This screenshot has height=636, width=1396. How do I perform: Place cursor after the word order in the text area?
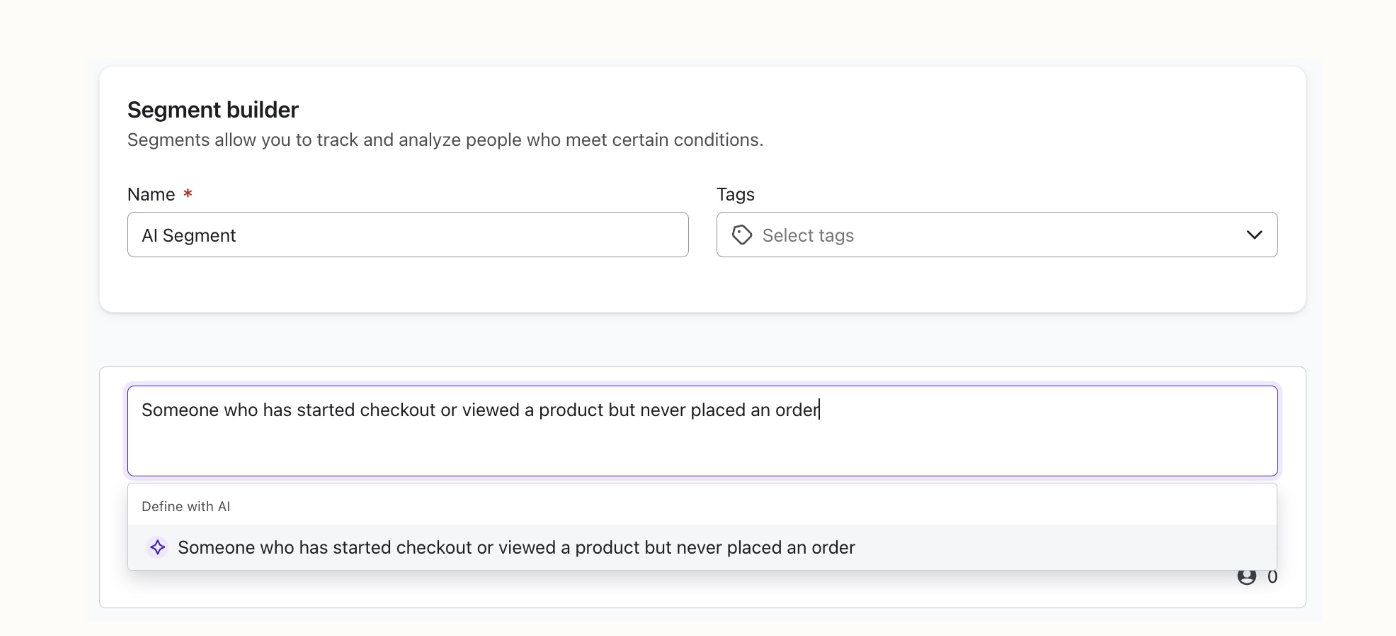[820, 410]
